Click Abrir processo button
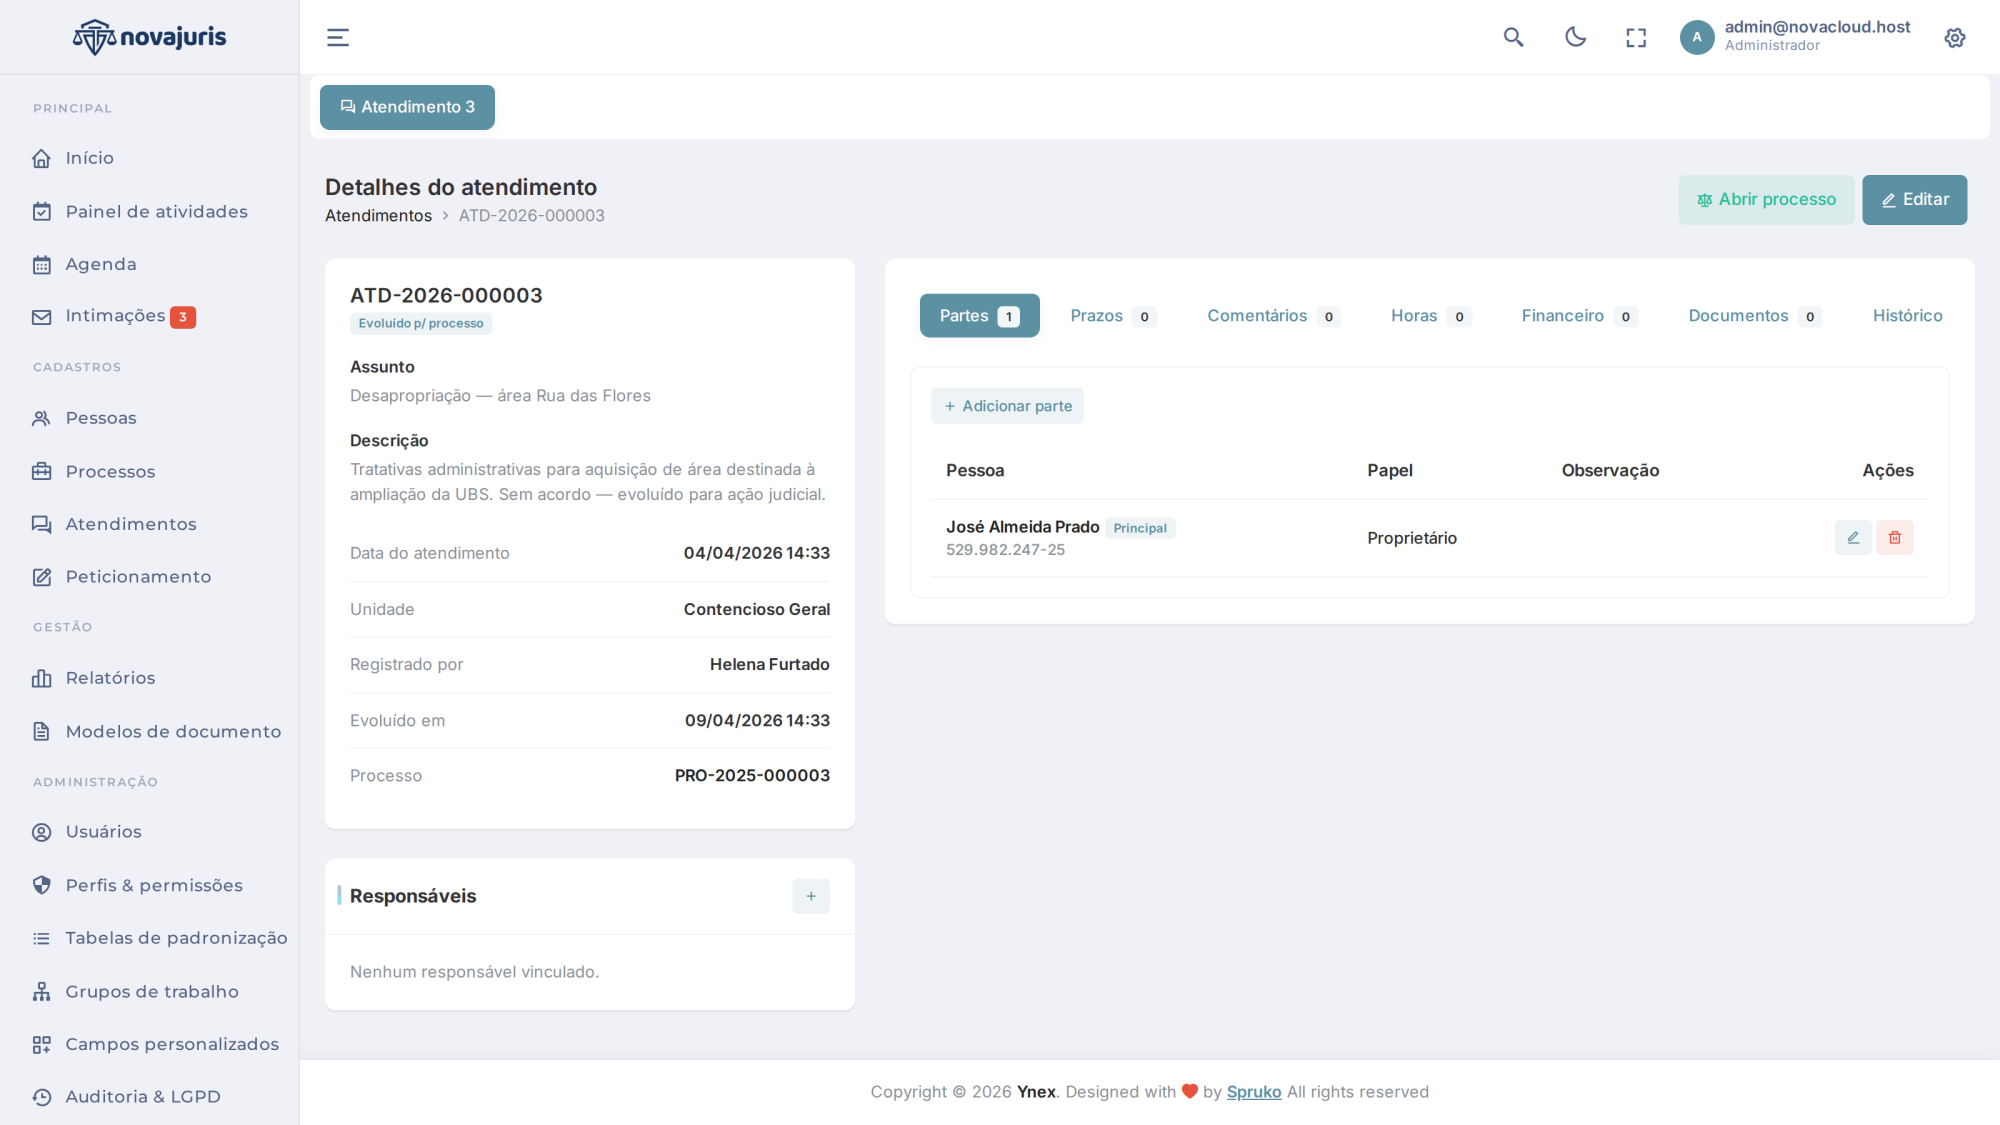The width and height of the screenshot is (2000, 1125). [x=1766, y=200]
